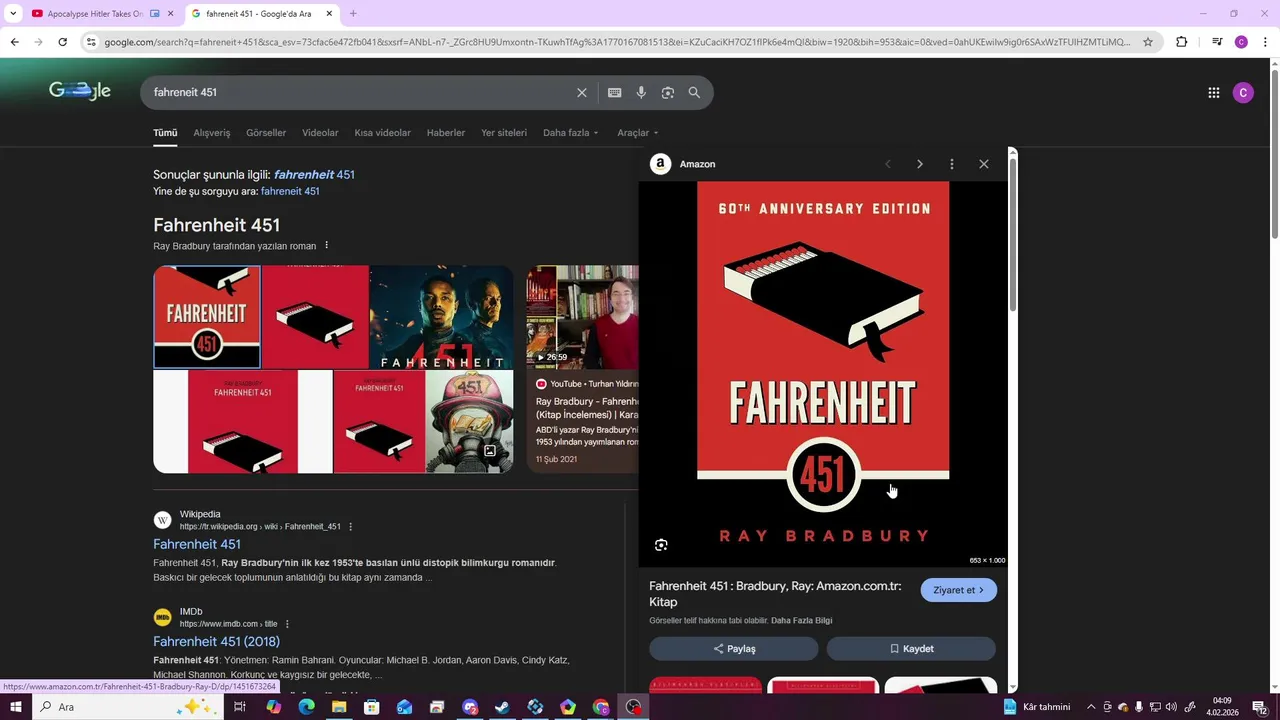Click the Kaydet save button
Image resolution: width=1280 pixels, height=720 pixels.
click(911, 649)
